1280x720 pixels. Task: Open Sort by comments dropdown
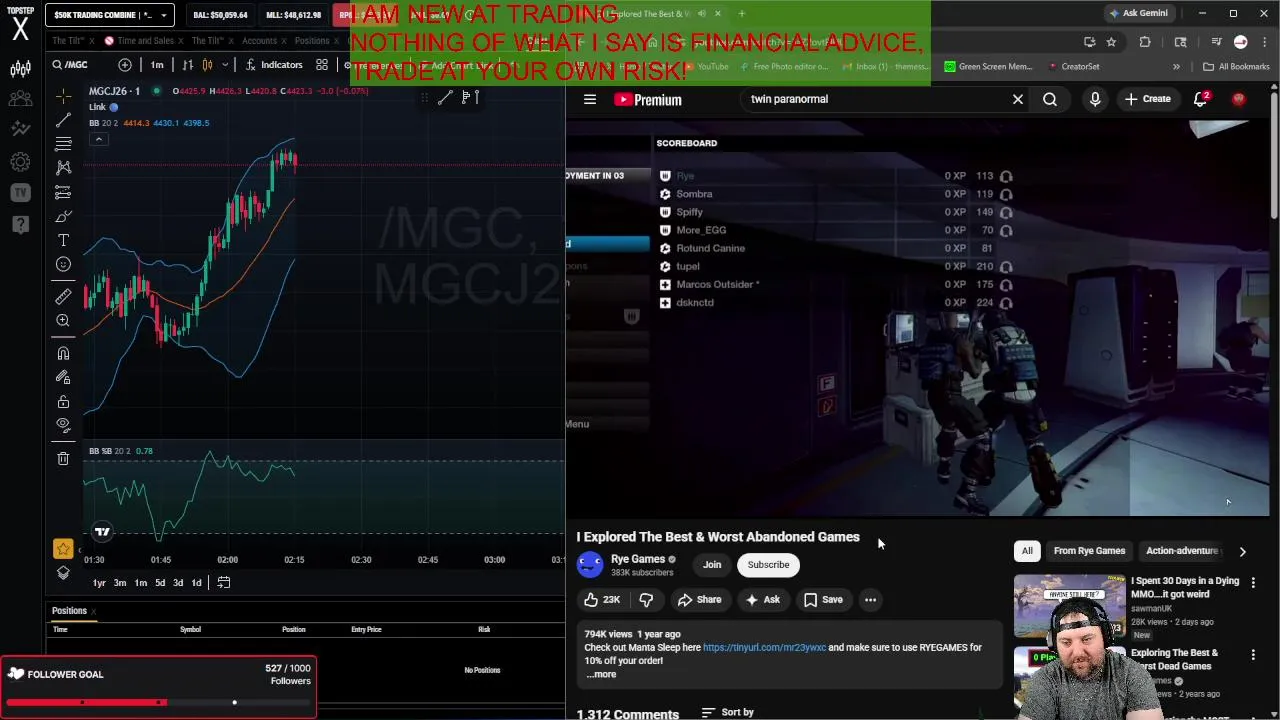pos(728,712)
